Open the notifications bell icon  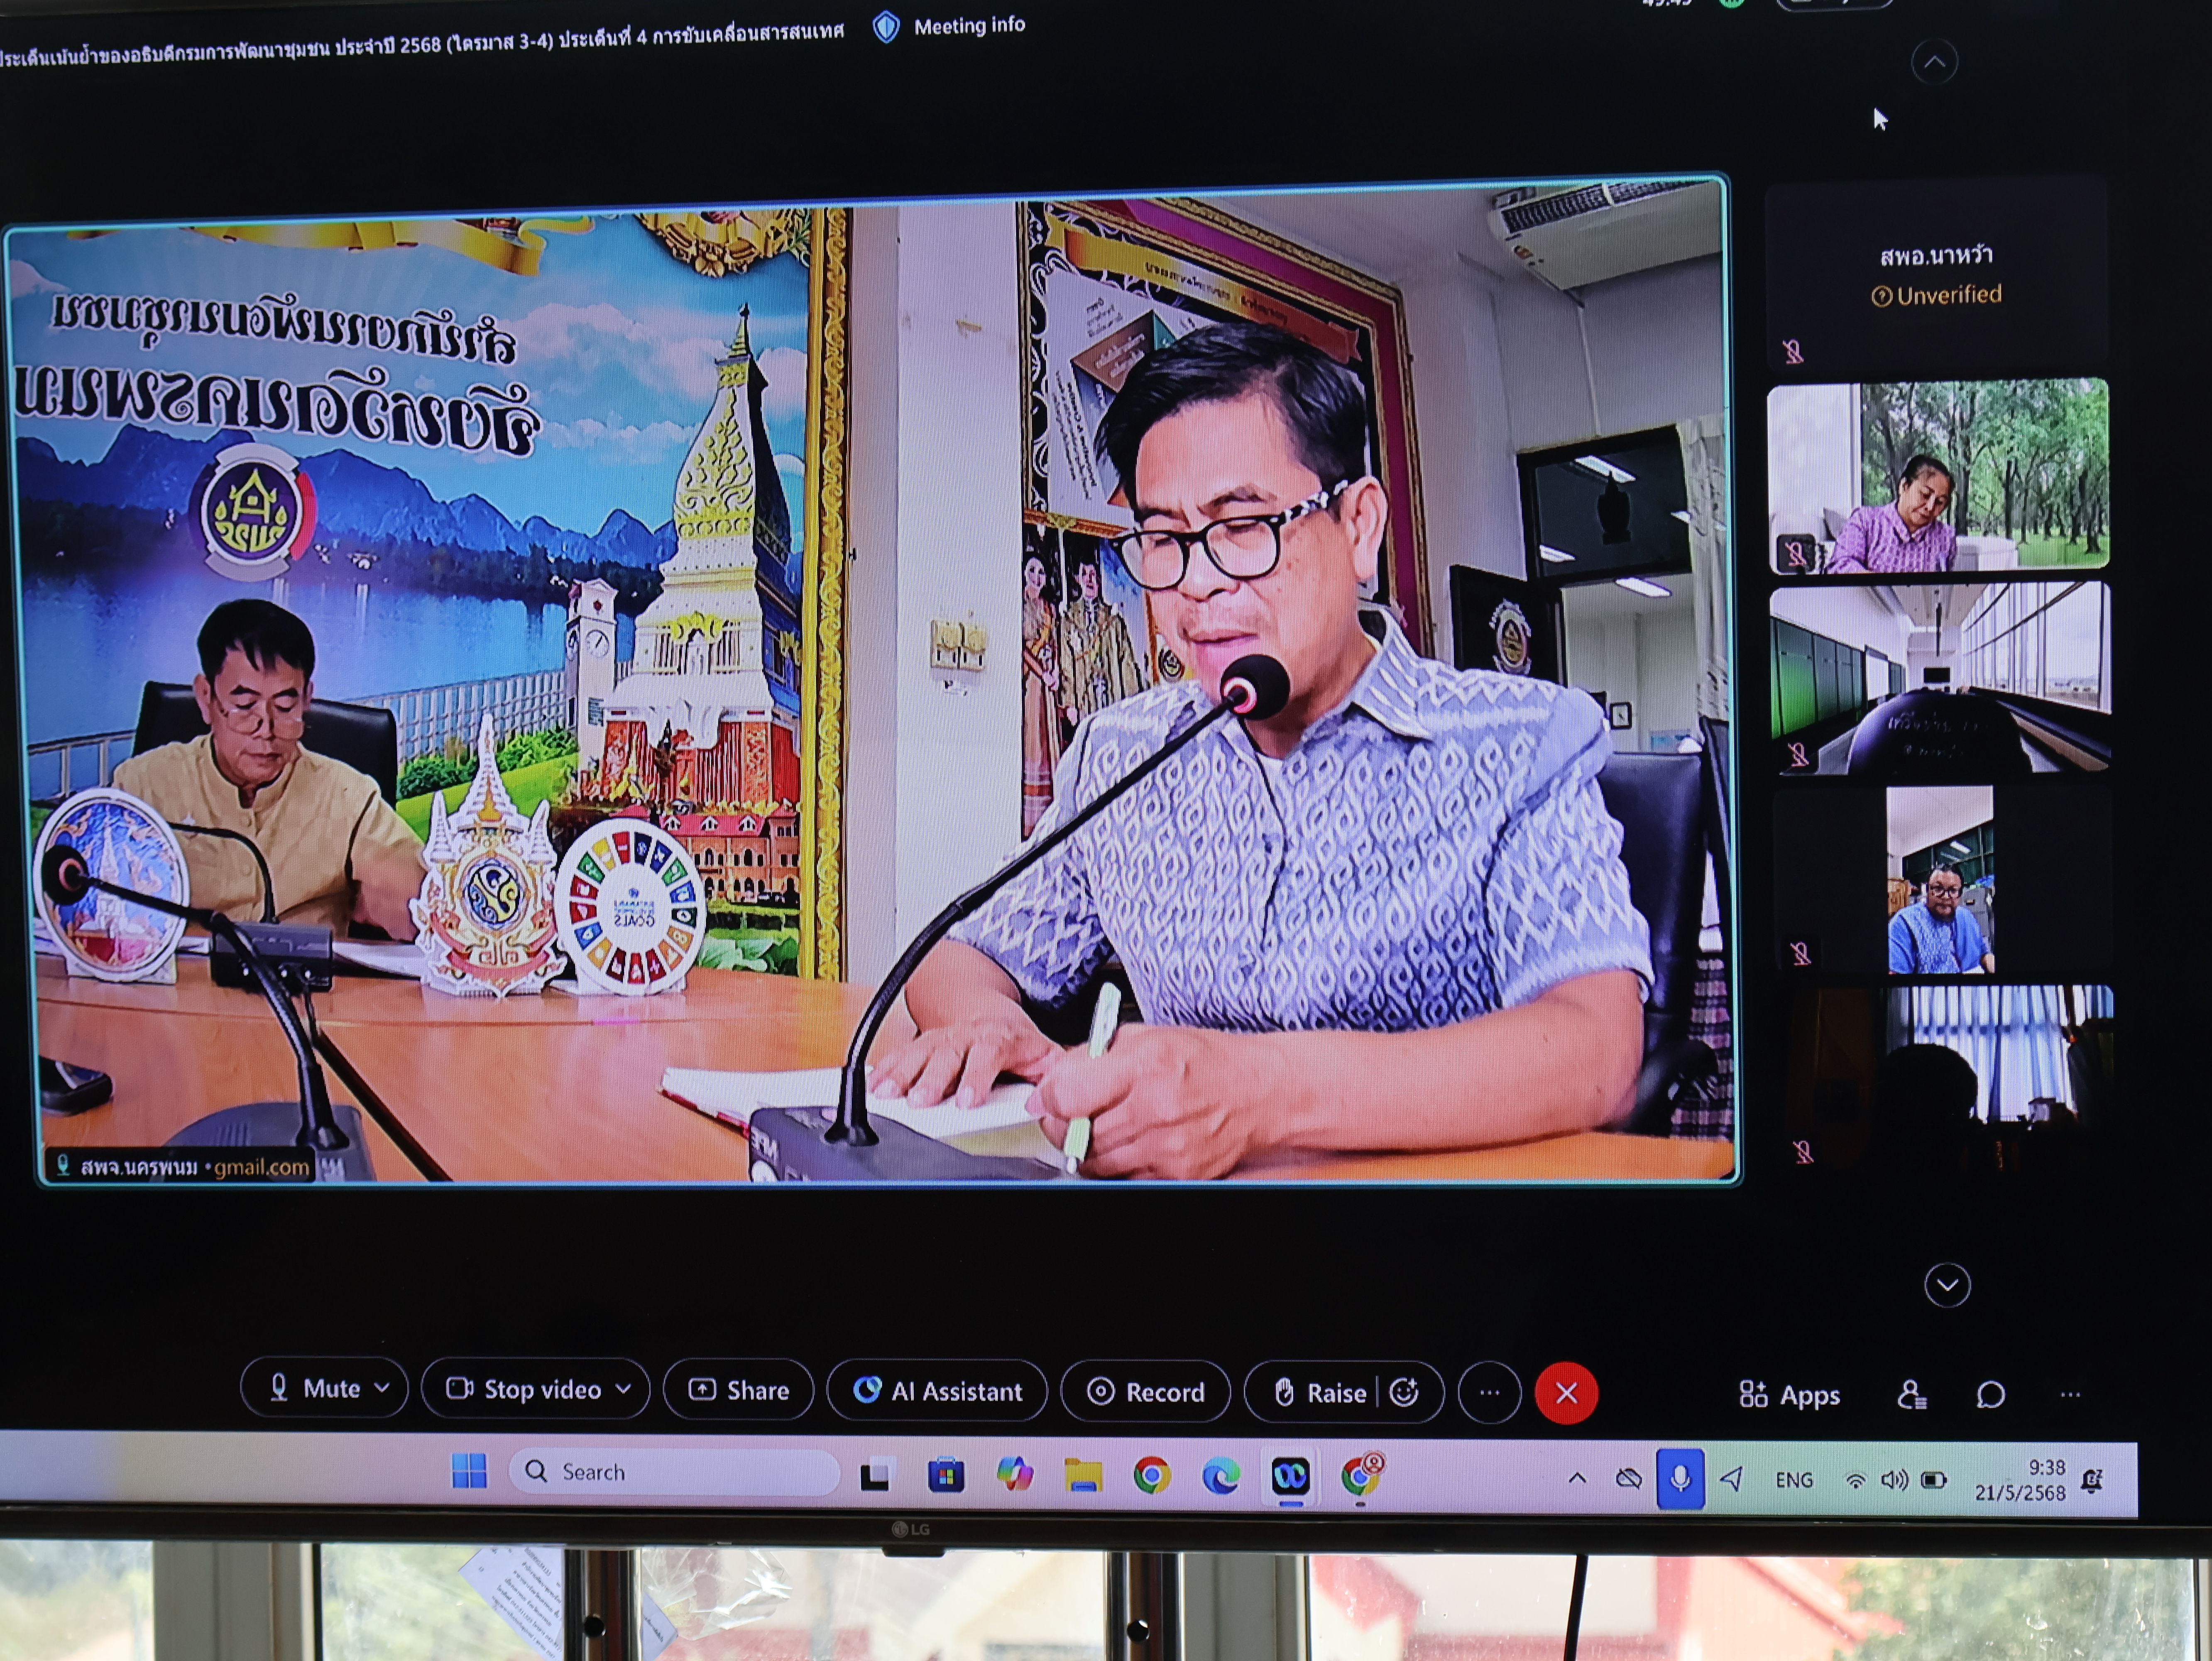point(2091,1482)
